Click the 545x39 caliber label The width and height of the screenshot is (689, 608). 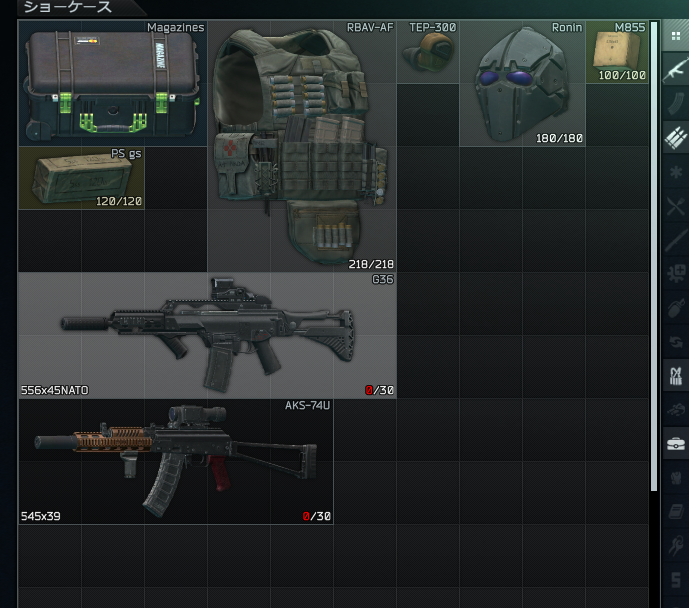point(40,516)
